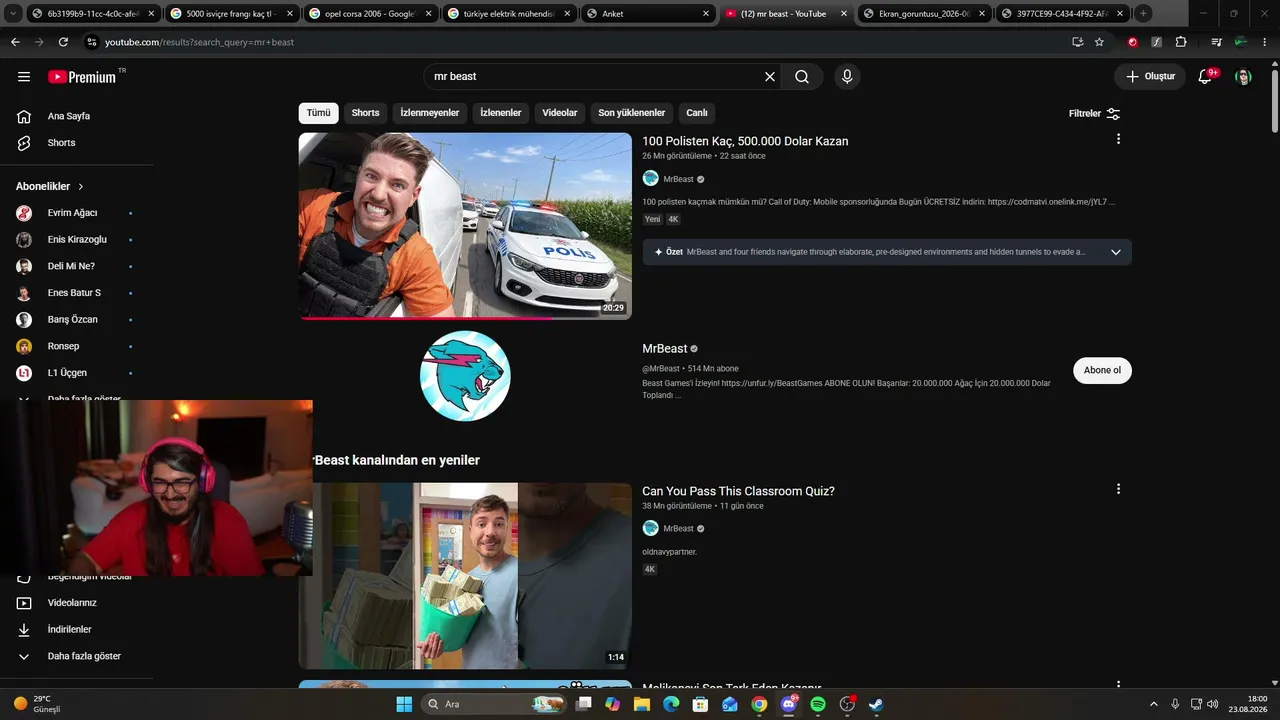Select the İzlenmeyenler filter chip
1280x720 pixels.
(430, 113)
